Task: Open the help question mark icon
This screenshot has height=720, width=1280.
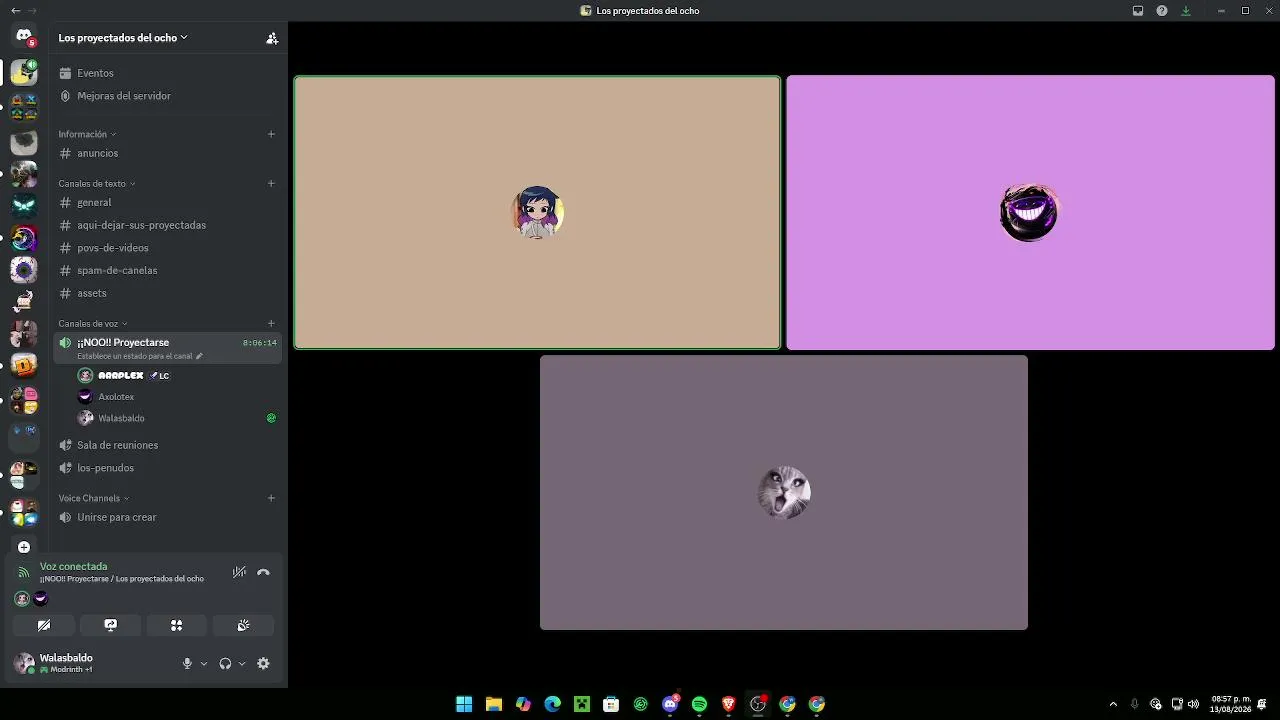Action: pyautogui.click(x=1162, y=11)
